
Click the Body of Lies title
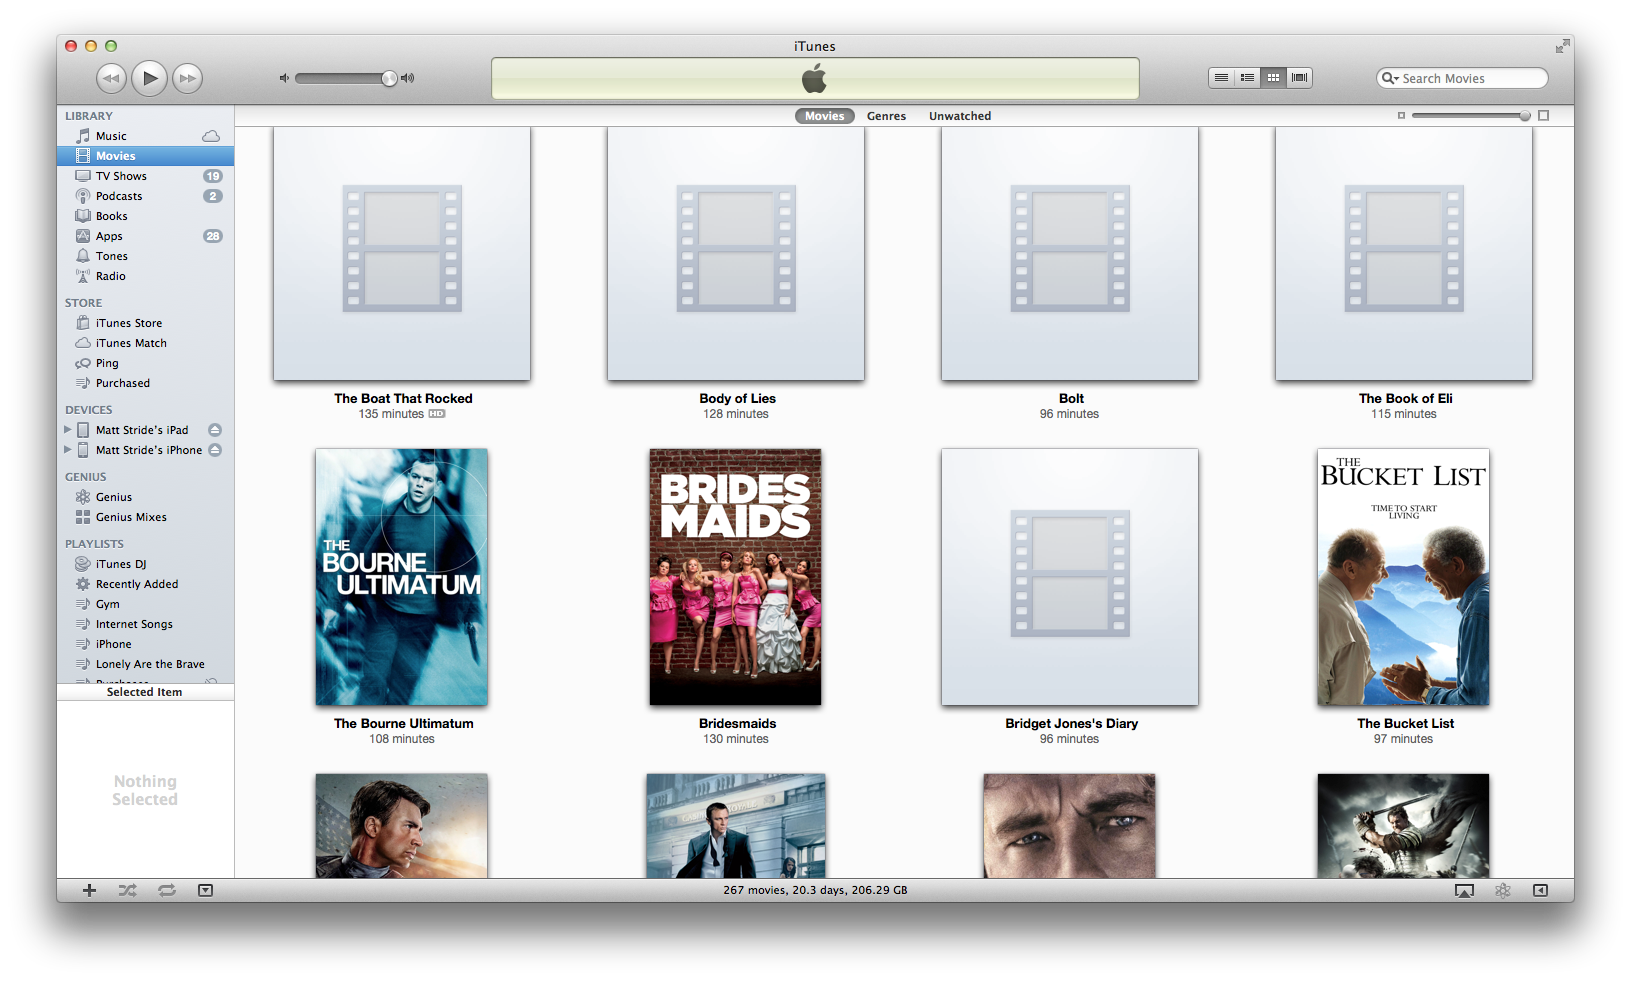(x=737, y=398)
